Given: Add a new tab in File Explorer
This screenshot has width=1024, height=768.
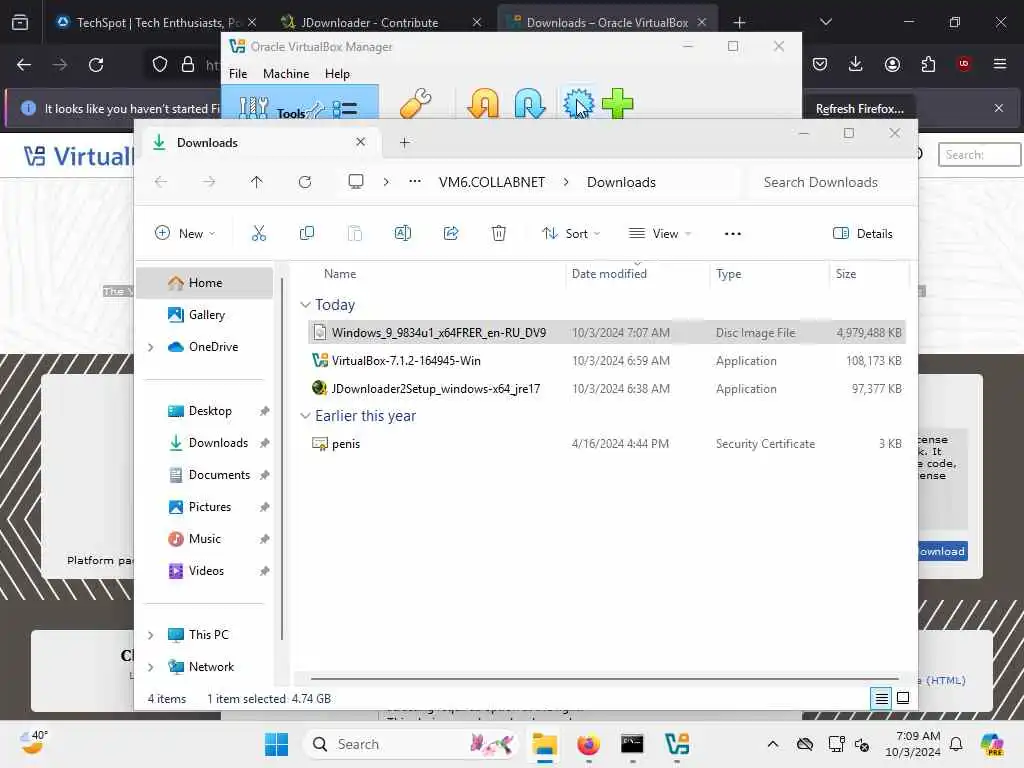Looking at the screenshot, I should click(x=404, y=142).
